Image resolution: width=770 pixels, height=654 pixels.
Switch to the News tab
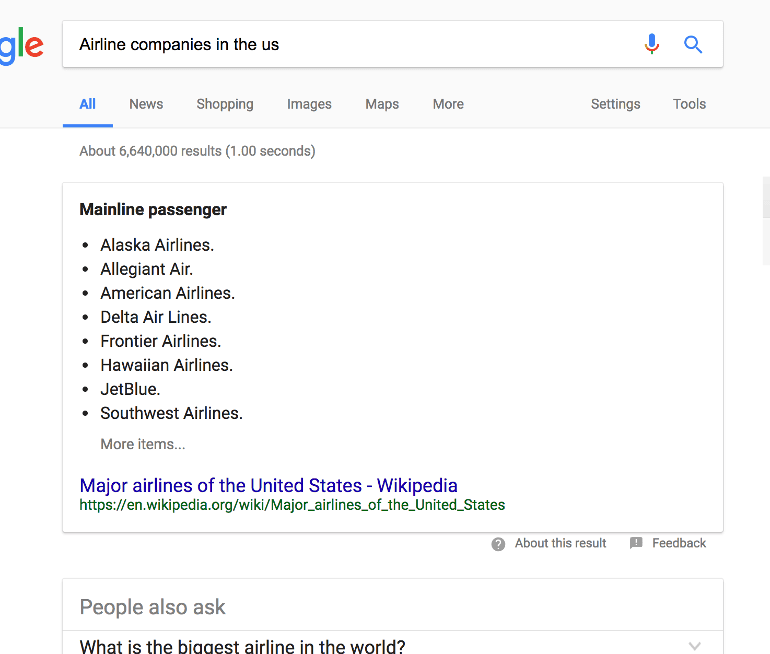click(x=146, y=104)
